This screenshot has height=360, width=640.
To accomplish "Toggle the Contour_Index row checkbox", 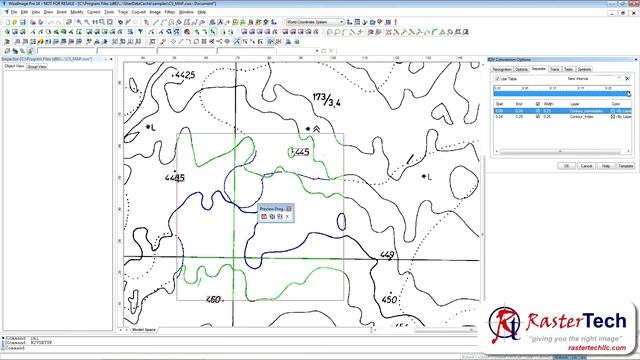I will 538,117.
